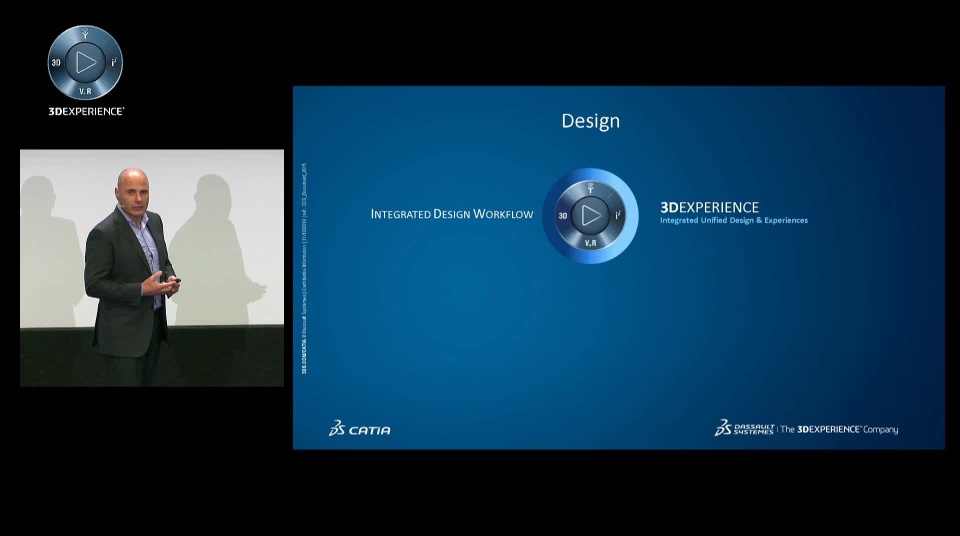The image size is (960, 536).
Task: Click the compass icon in slide center
Action: click(590, 216)
